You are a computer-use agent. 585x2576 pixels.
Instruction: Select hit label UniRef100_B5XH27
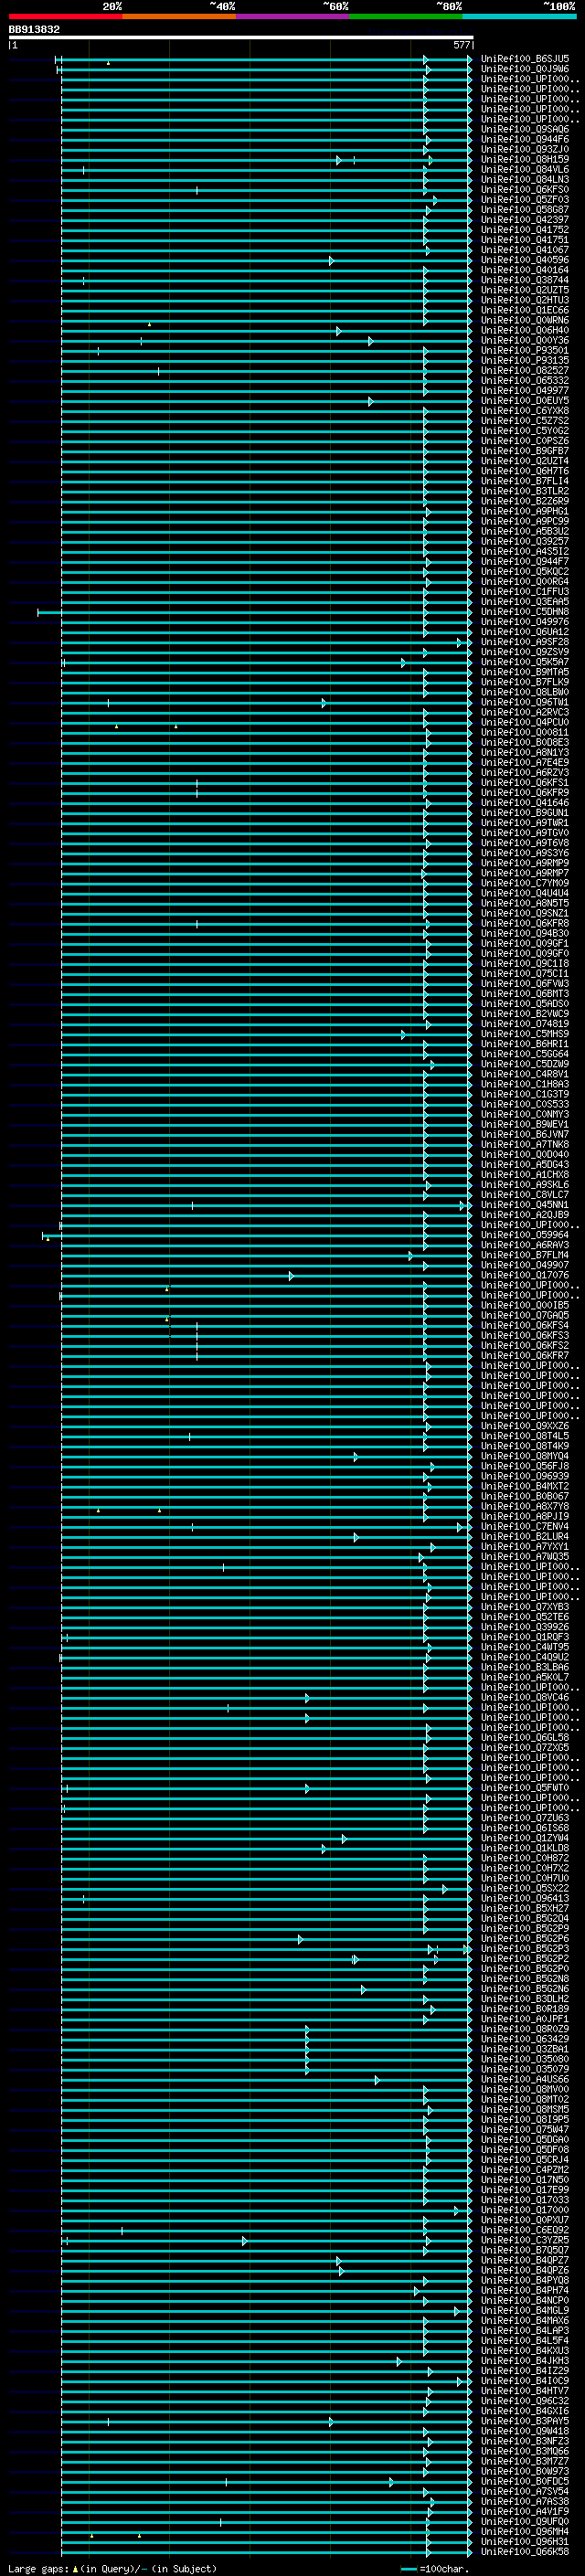coord(525,1908)
